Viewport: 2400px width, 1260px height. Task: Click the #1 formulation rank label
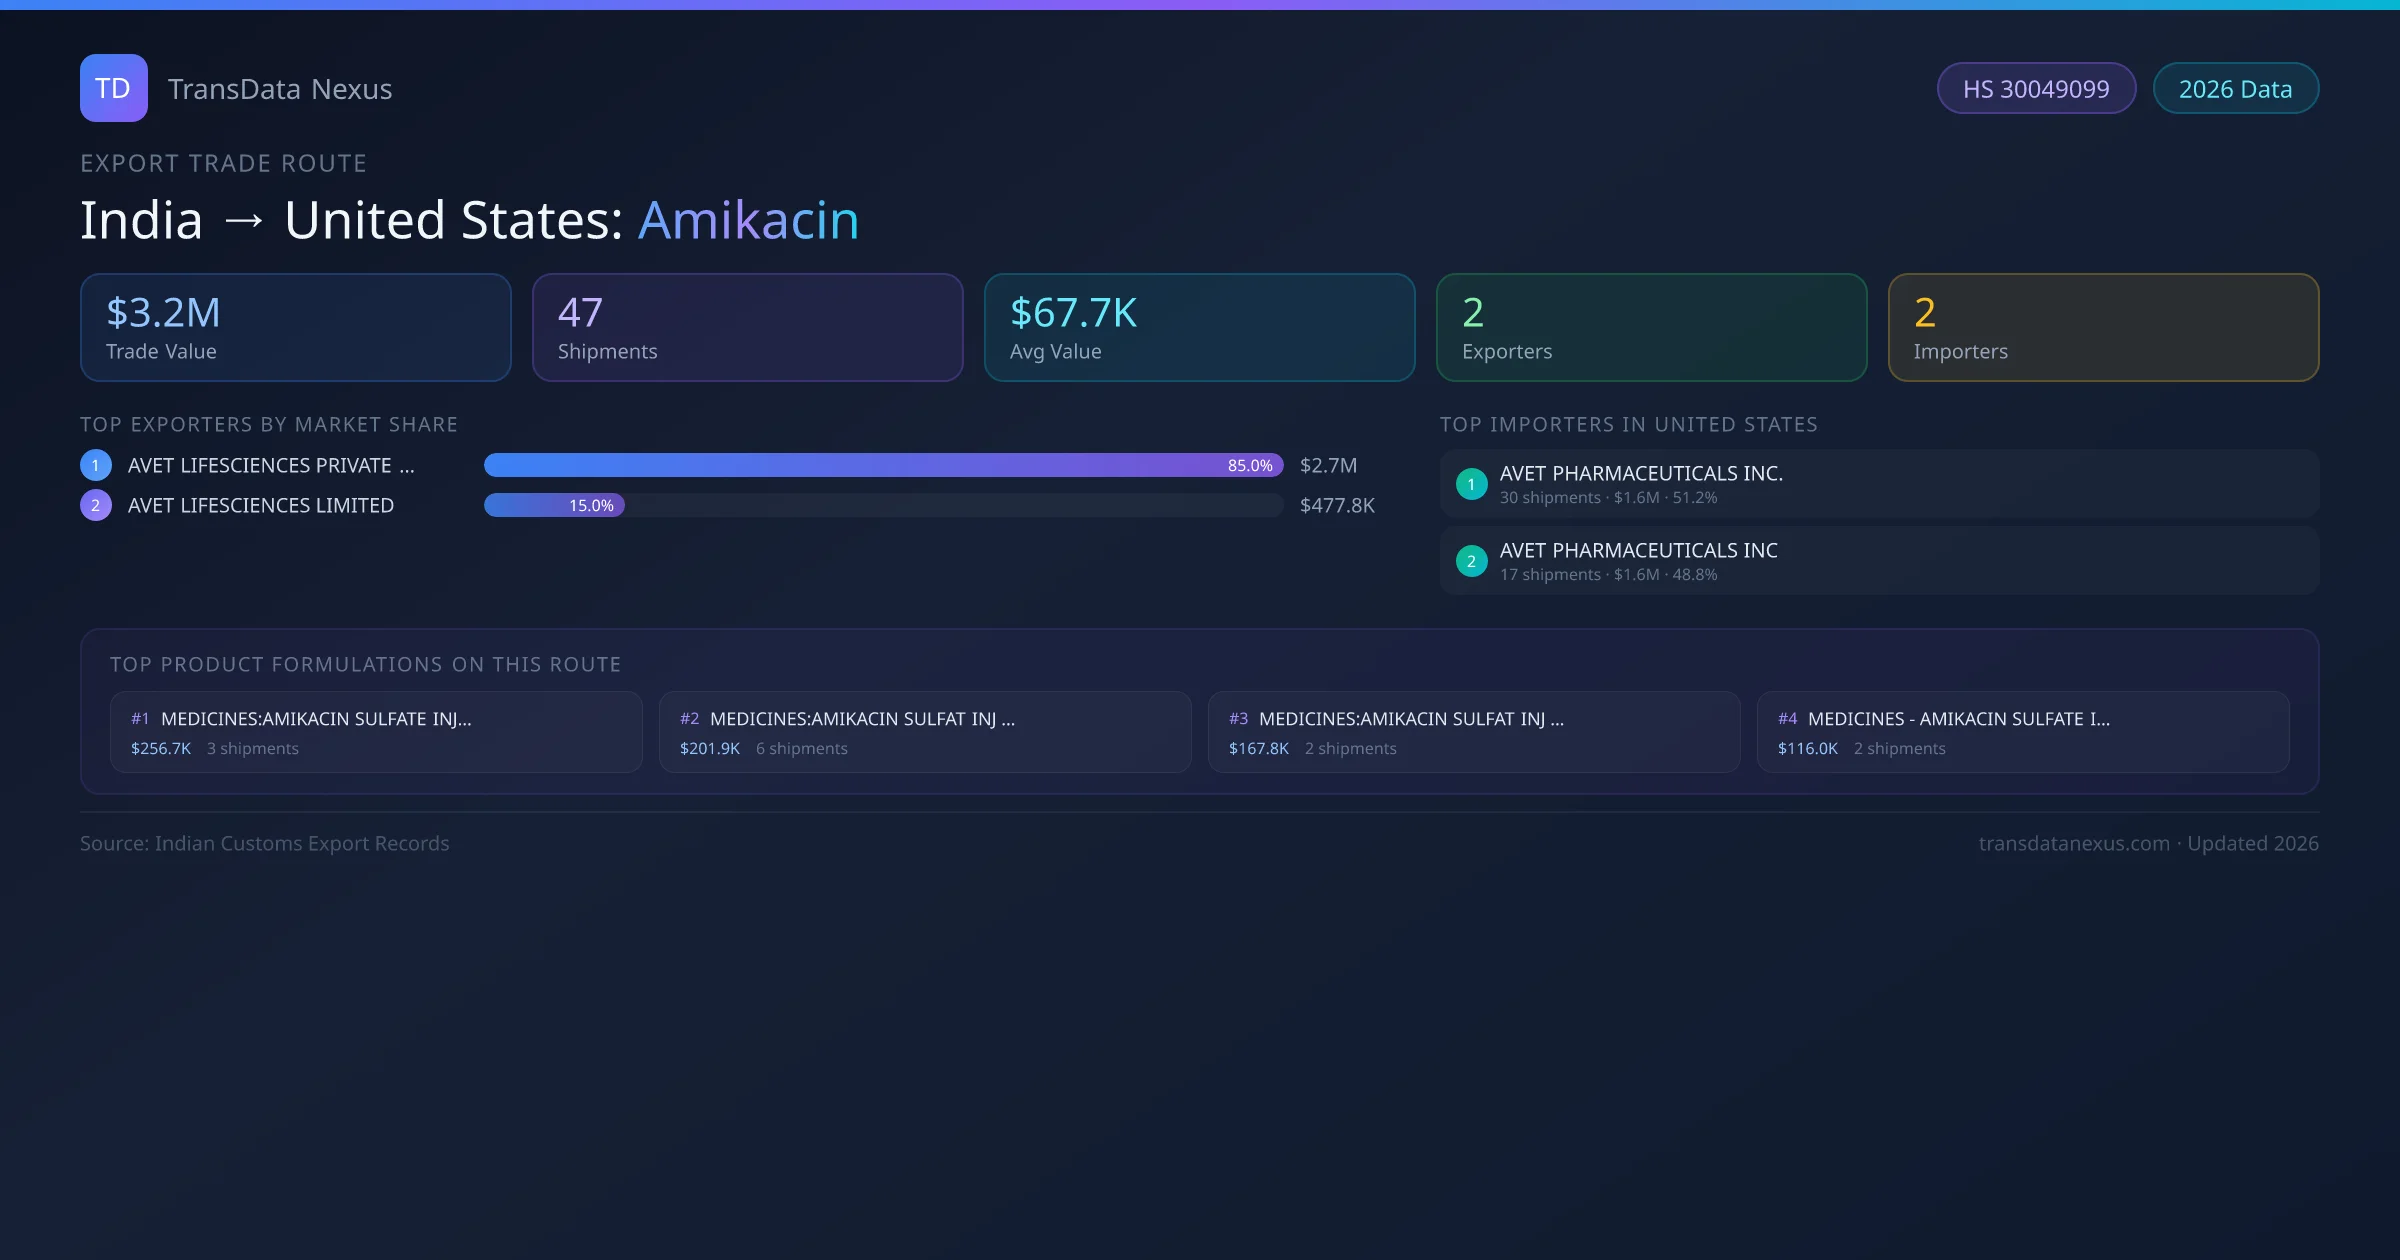click(x=140, y=719)
